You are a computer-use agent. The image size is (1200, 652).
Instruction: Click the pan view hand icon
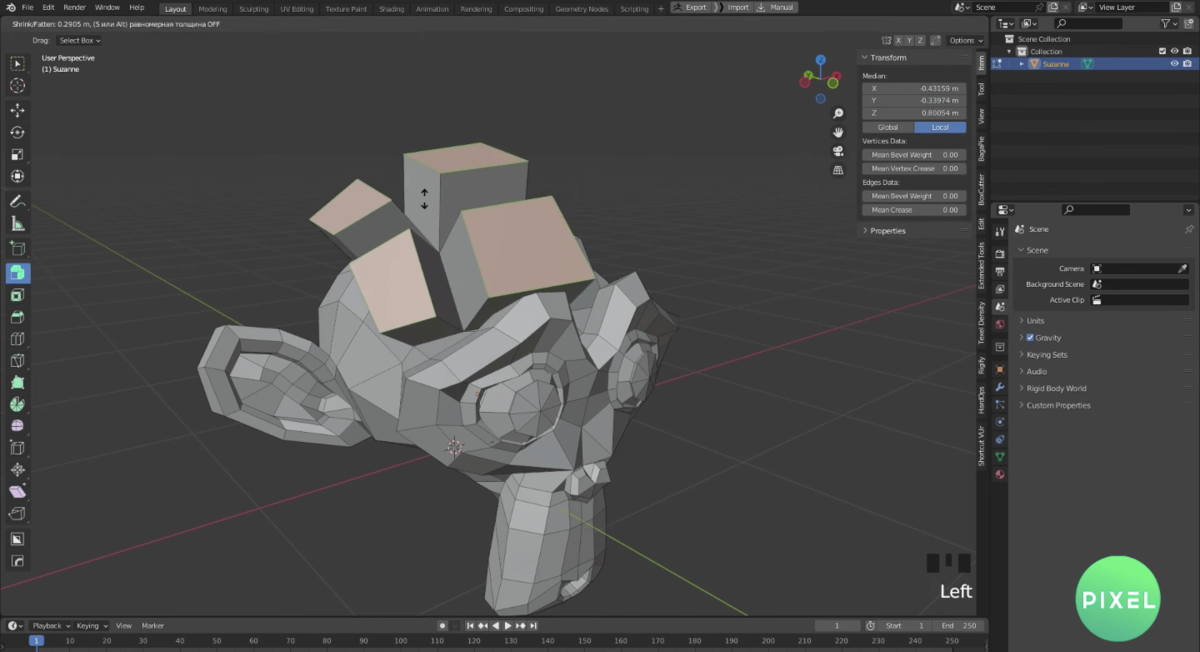click(x=838, y=132)
